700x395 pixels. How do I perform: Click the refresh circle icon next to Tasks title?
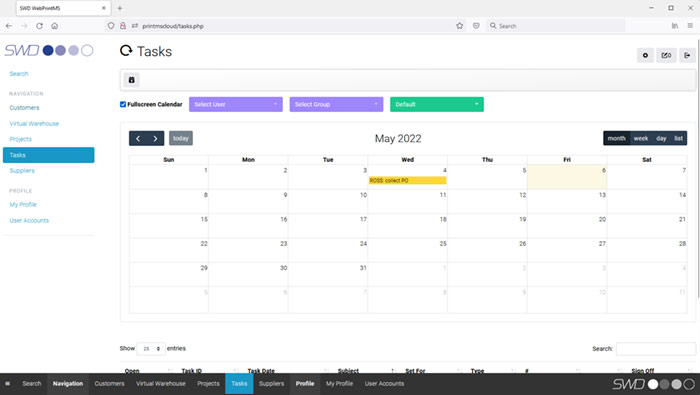pos(126,51)
